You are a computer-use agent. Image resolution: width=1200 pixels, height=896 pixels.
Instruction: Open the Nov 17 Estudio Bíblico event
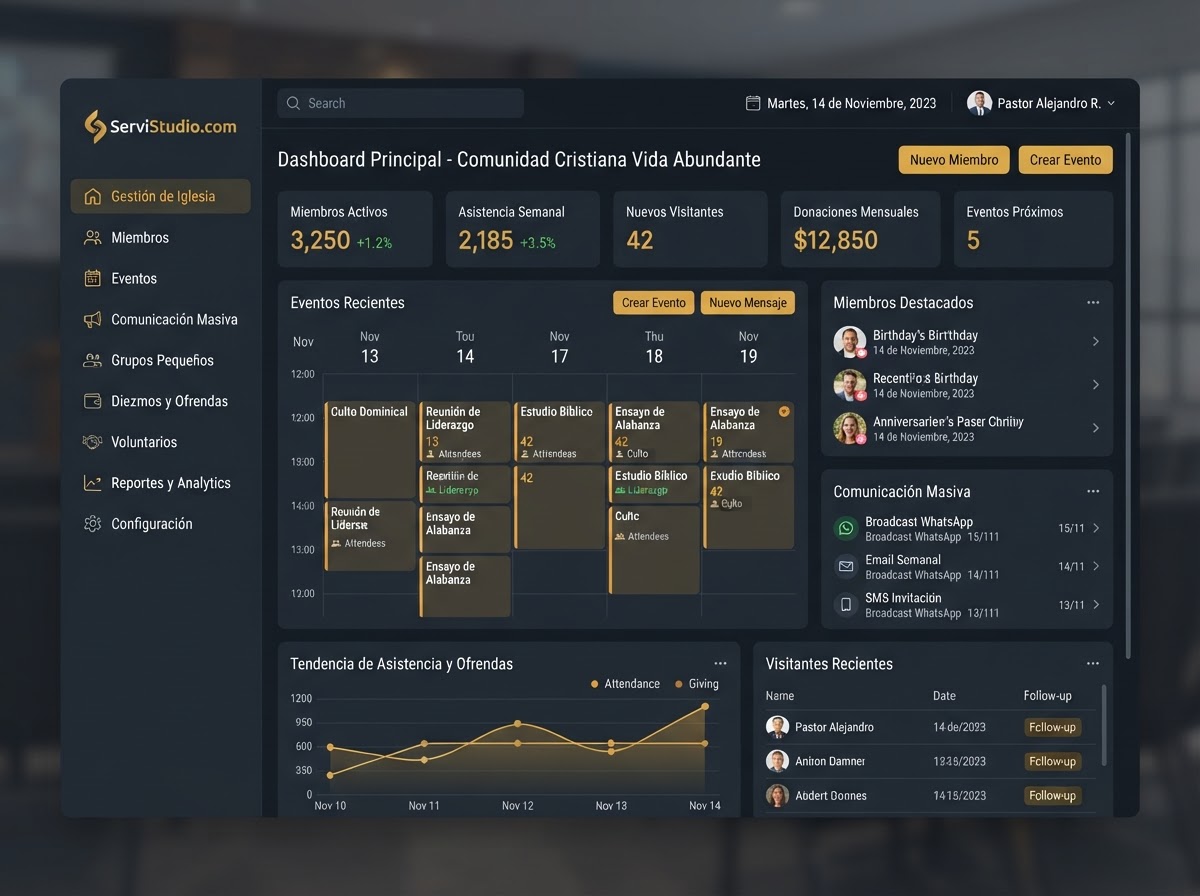click(559, 432)
